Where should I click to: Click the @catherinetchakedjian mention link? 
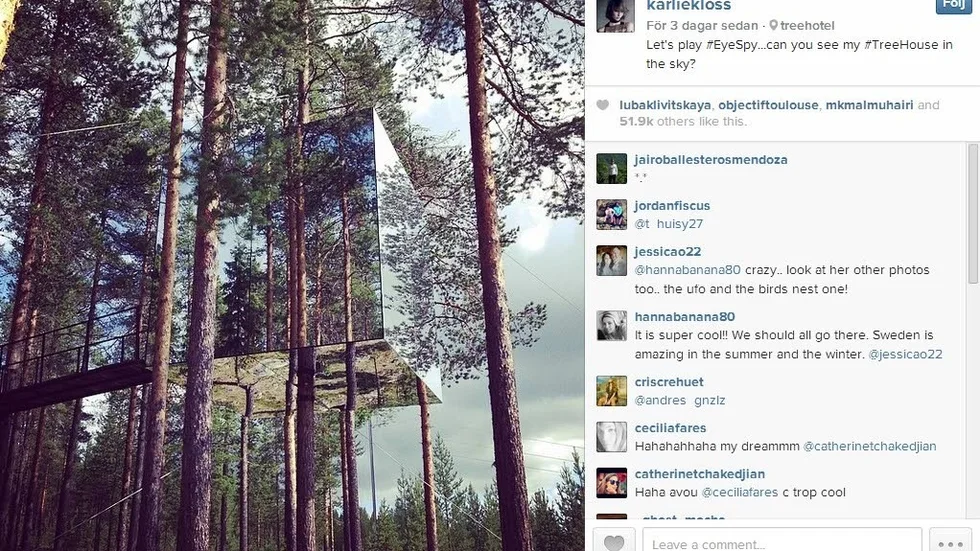869,446
